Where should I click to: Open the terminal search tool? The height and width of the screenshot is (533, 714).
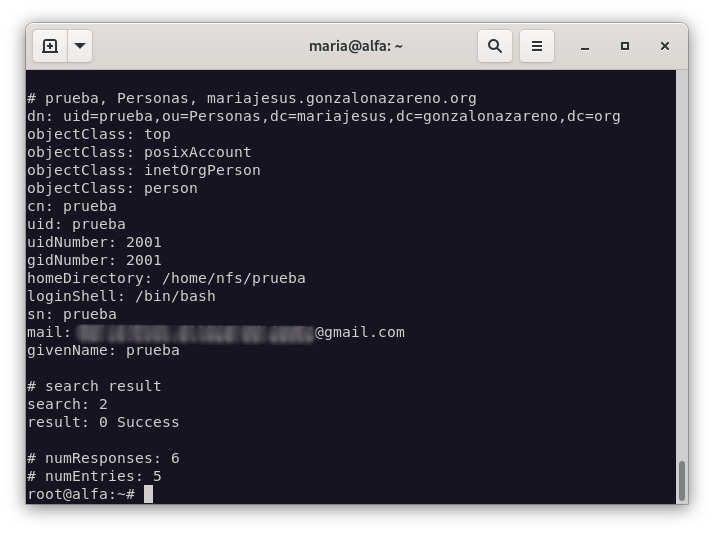tap(495, 46)
